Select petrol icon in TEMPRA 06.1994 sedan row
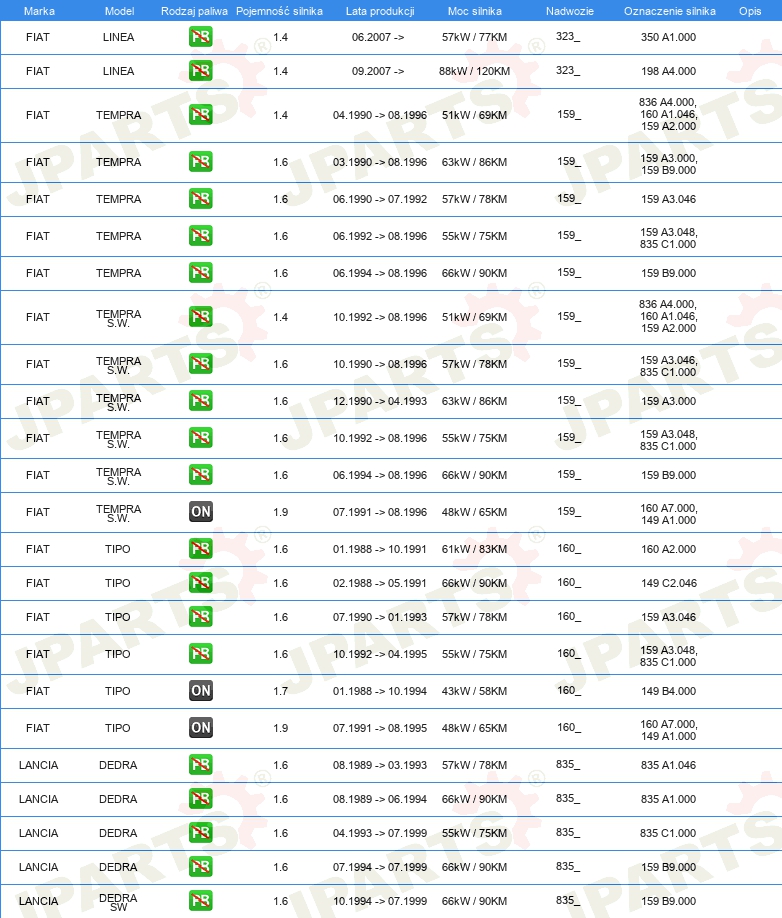 coord(200,273)
